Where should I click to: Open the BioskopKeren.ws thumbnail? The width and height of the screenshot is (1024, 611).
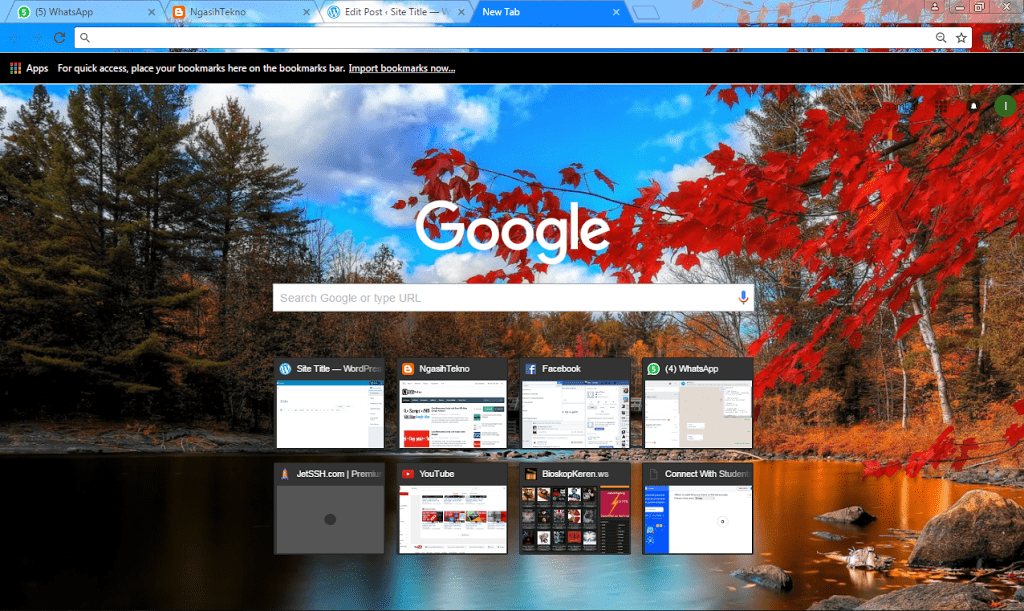point(575,509)
